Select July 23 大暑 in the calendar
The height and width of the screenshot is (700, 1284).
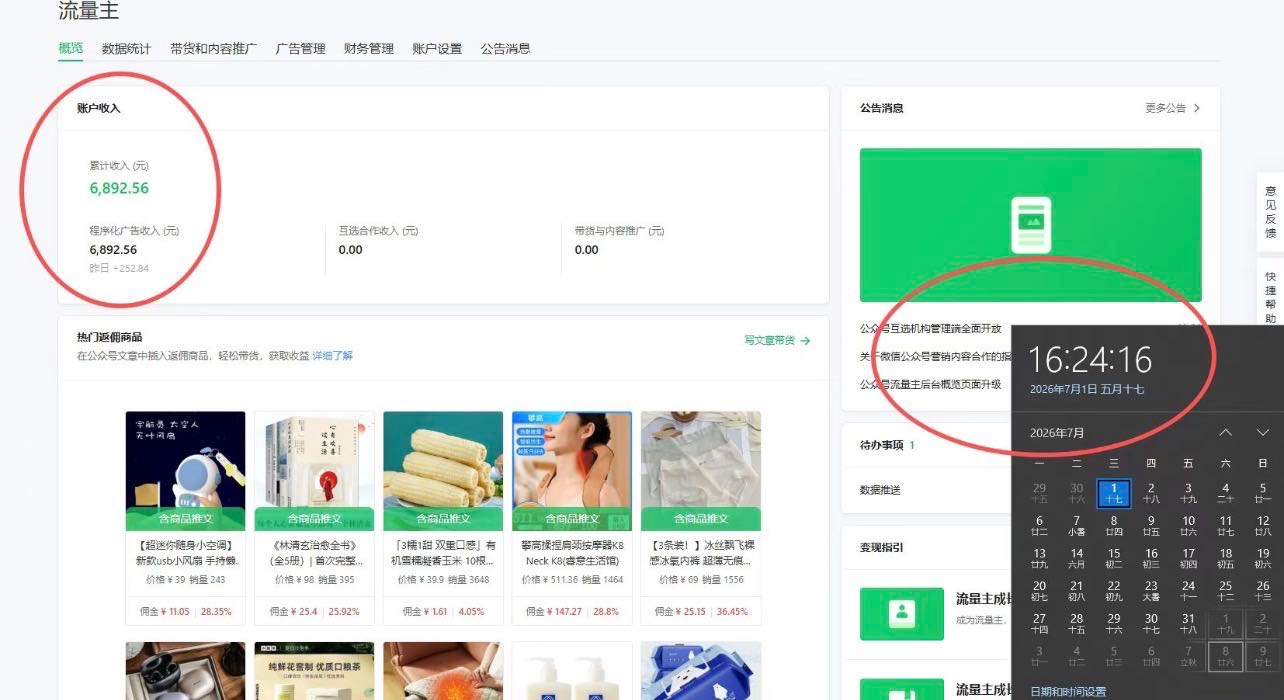tap(1151, 590)
